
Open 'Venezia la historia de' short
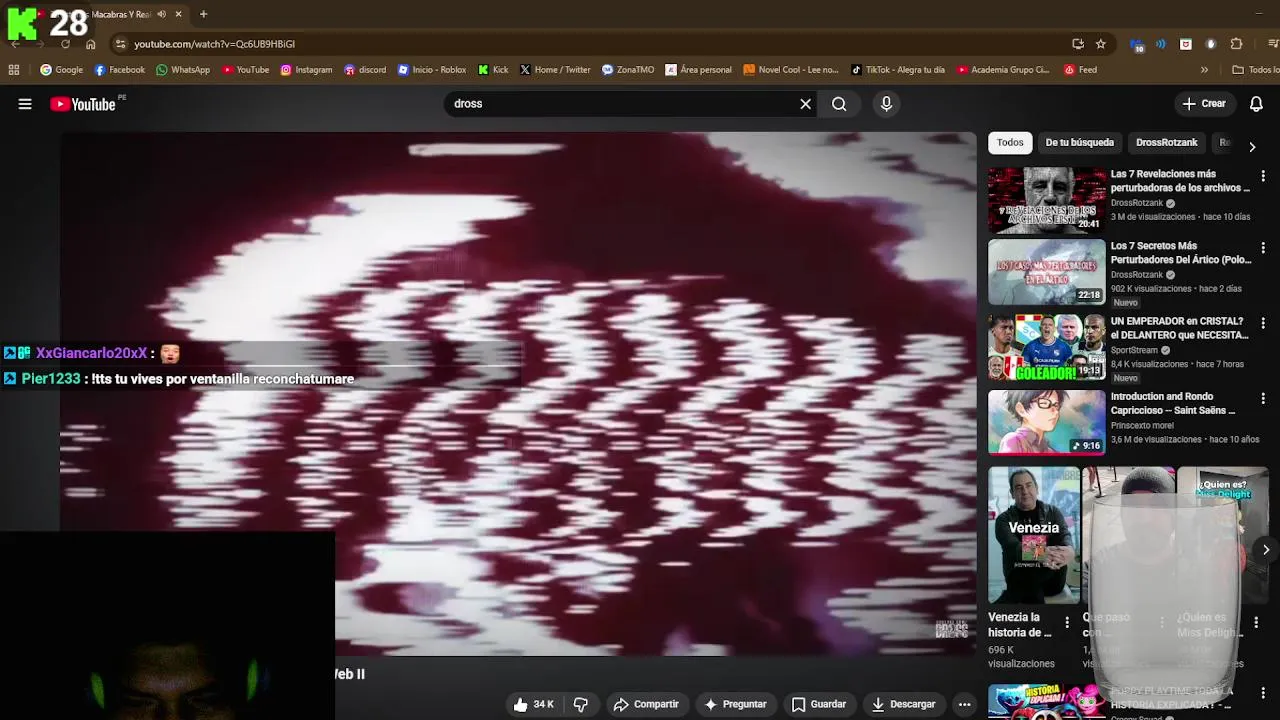coord(1034,535)
